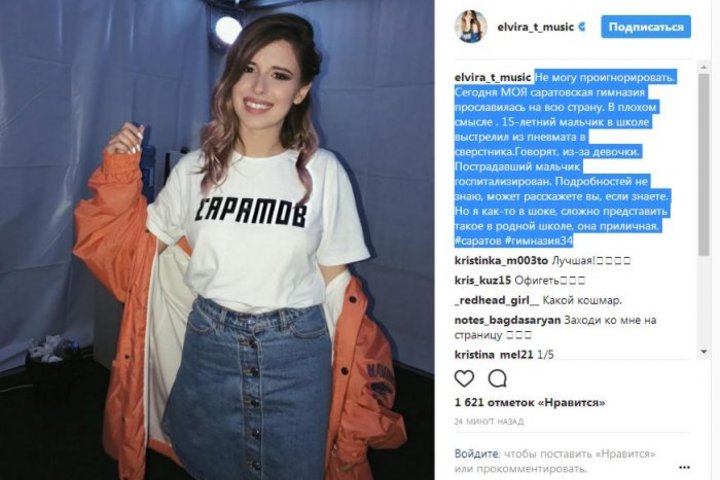Click the comments scrollbar up arrow

click(703, 68)
